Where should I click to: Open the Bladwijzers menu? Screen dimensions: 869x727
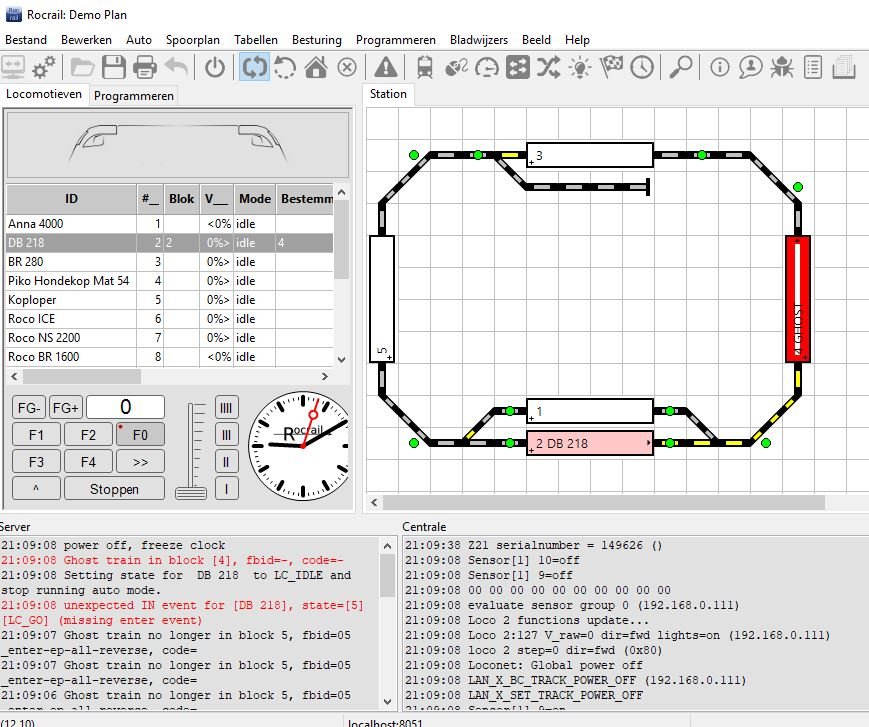click(x=479, y=40)
